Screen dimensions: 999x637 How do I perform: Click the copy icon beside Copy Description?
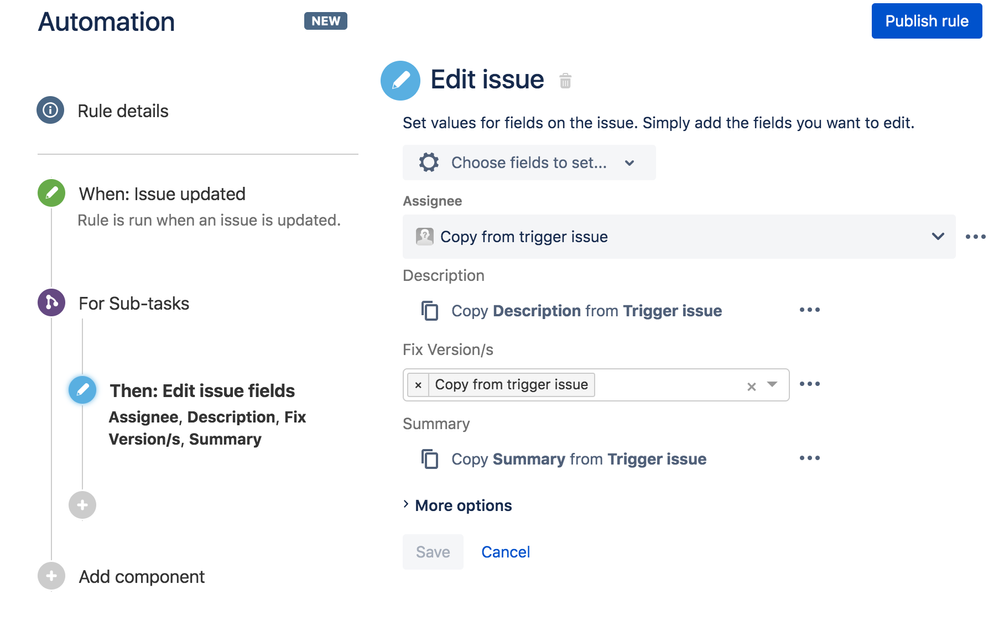pyautogui.click(x=429, y=310)
